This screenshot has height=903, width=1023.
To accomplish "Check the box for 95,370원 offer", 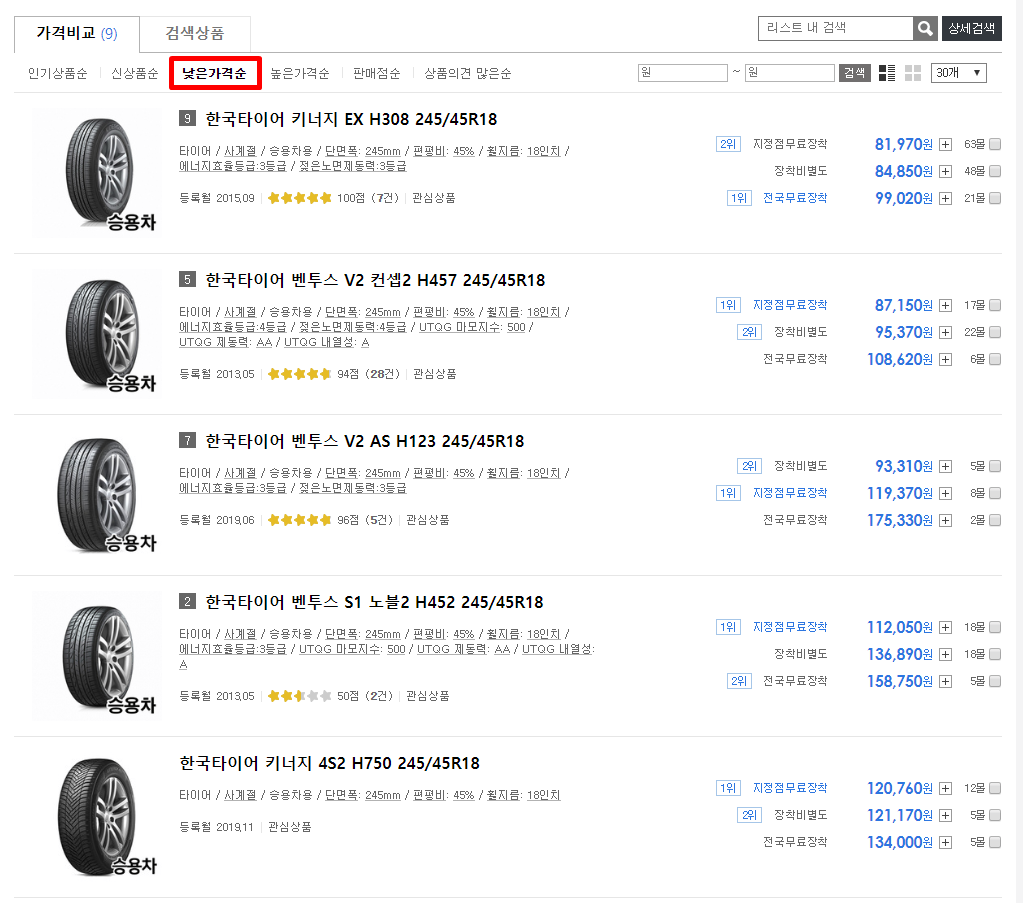I will [x=995, y=332].
